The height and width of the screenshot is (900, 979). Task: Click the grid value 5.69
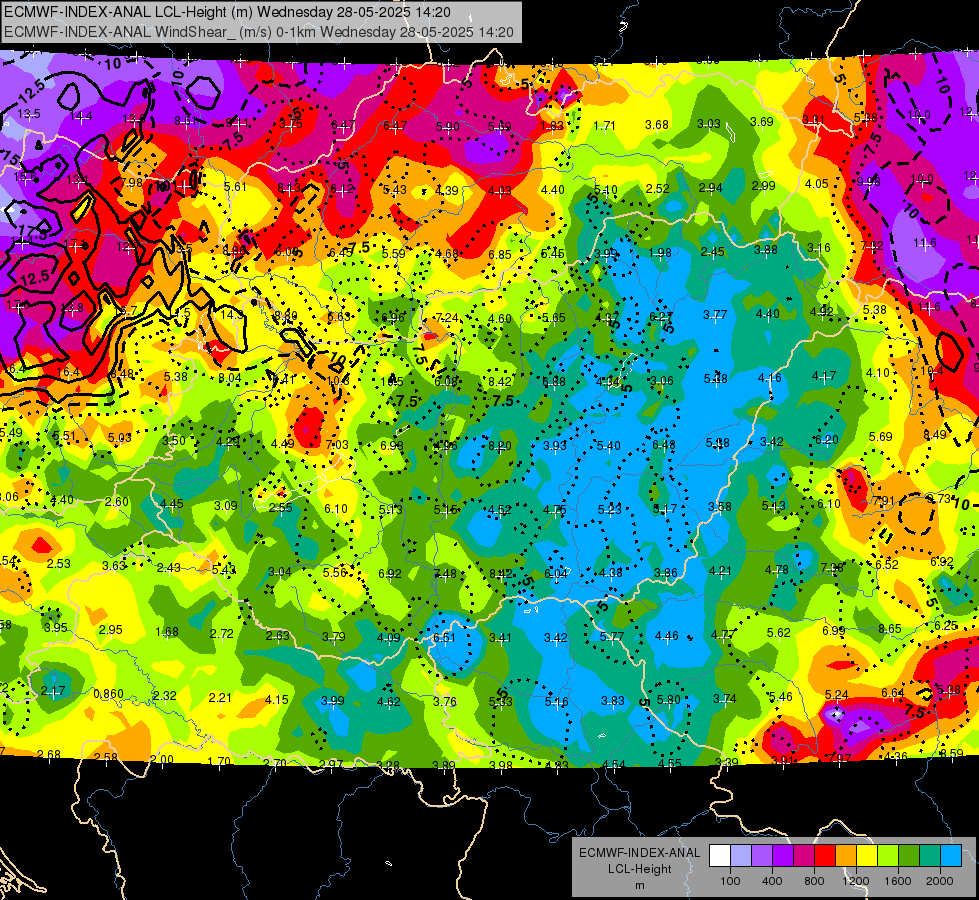click(x=881, y=437)
